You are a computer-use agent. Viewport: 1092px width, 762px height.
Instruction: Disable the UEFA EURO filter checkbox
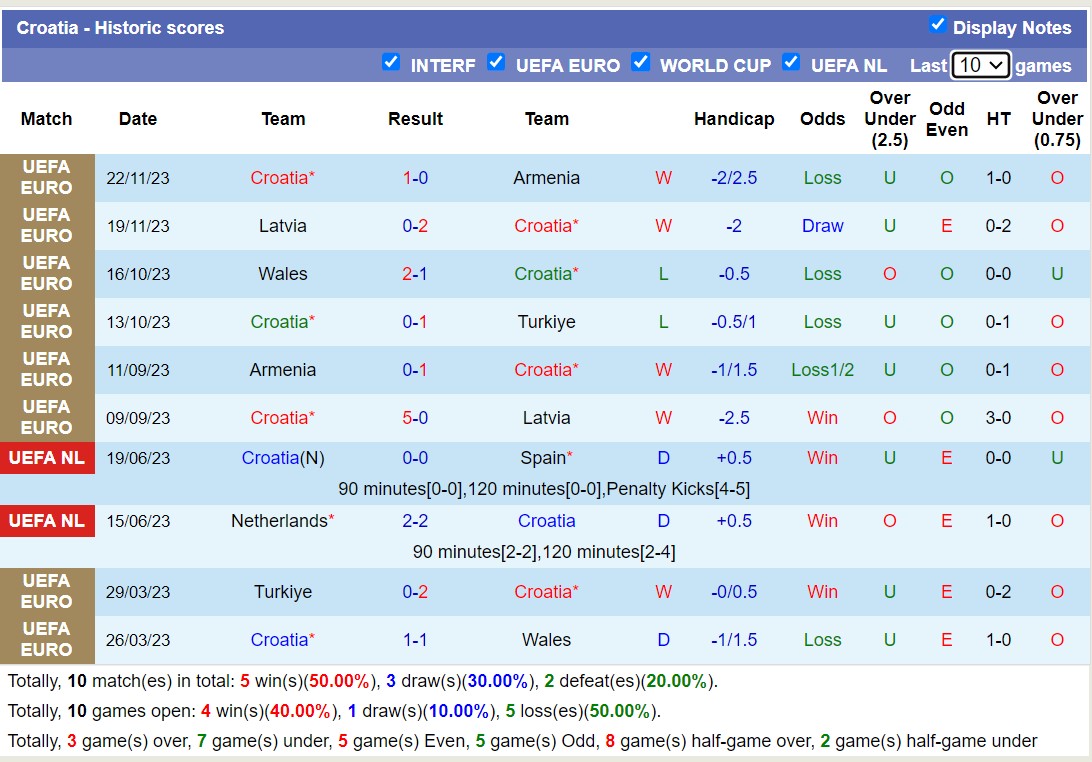(496, 63)
